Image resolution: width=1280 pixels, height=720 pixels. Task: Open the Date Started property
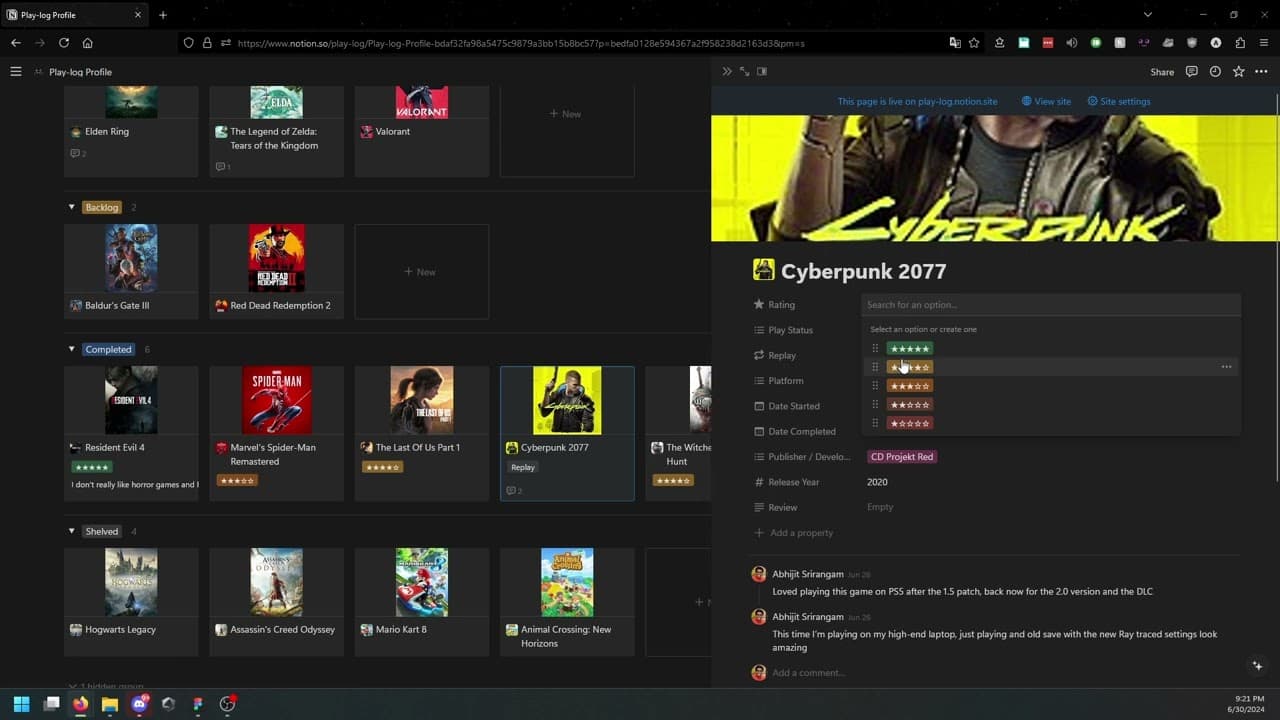click(786, 406)
